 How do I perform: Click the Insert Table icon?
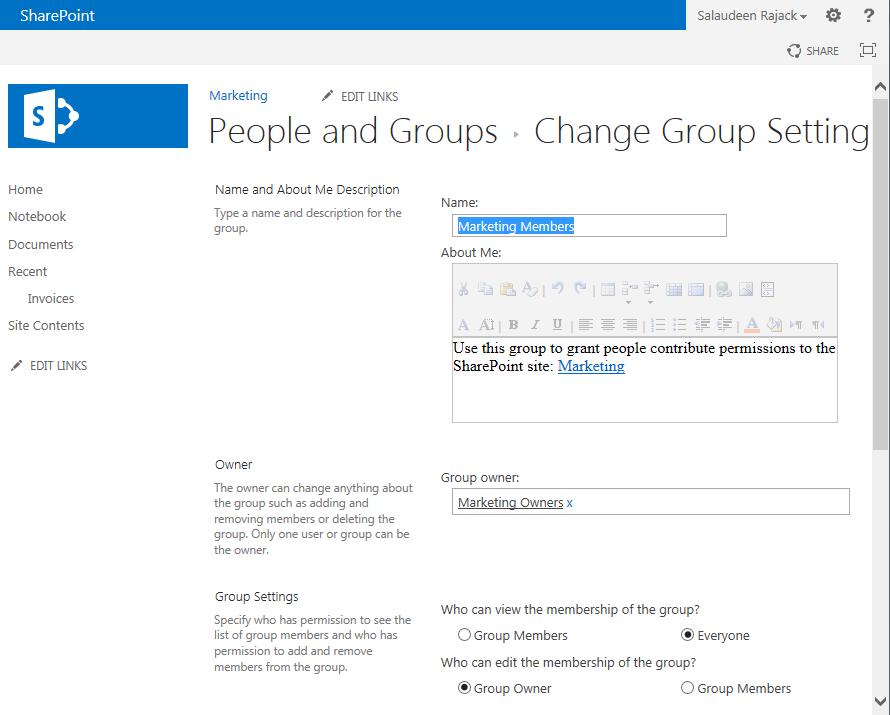608,290
